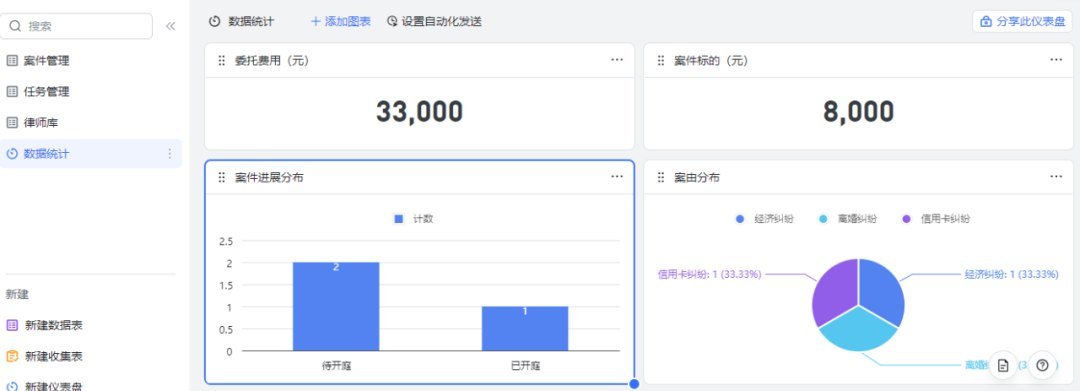Click 已开庭 axis label
The width and height of the screenshot is (1080, 391).
tap(525, 365)
